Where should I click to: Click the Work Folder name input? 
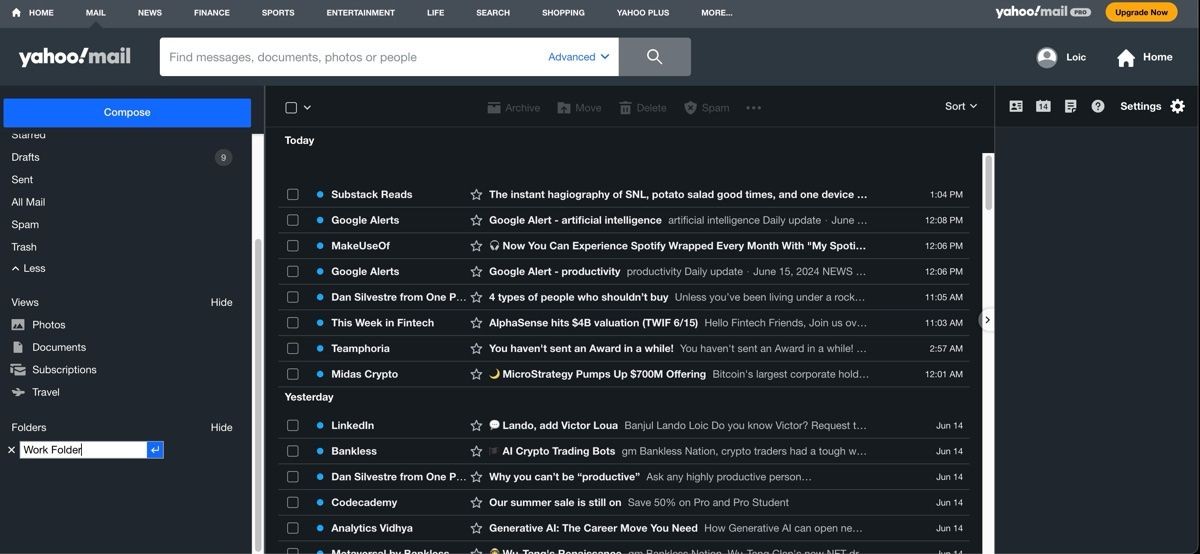(x=83, y=450)
